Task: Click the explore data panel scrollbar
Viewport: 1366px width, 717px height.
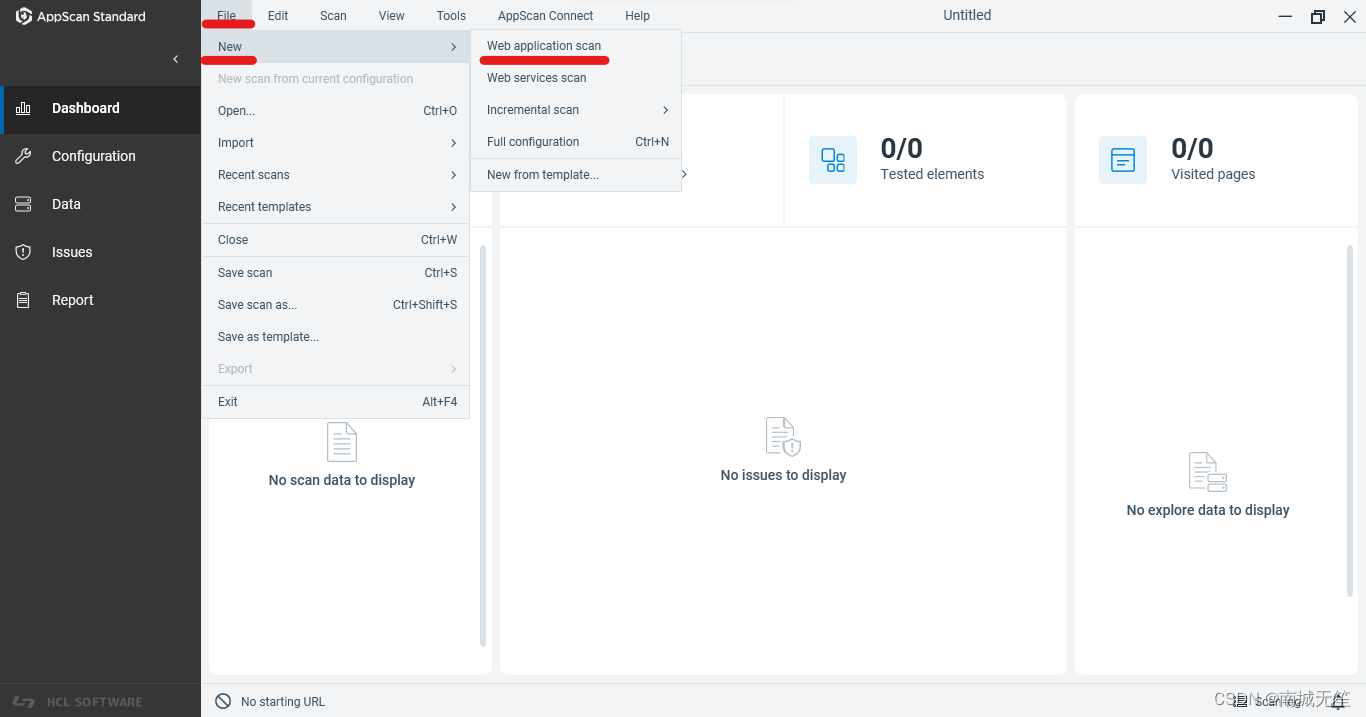Action: (1350, 420)
